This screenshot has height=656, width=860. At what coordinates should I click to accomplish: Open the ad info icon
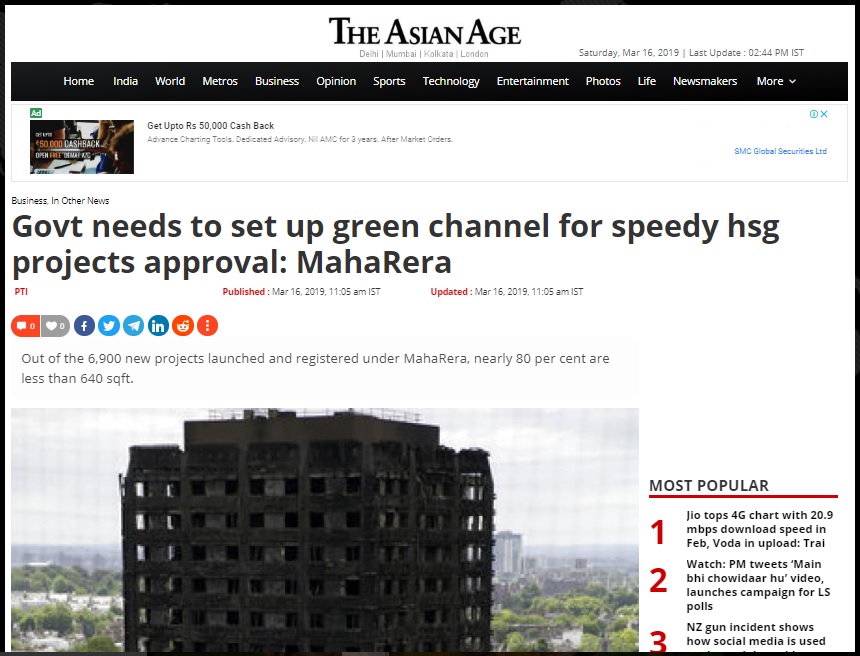tap(814, 114)
